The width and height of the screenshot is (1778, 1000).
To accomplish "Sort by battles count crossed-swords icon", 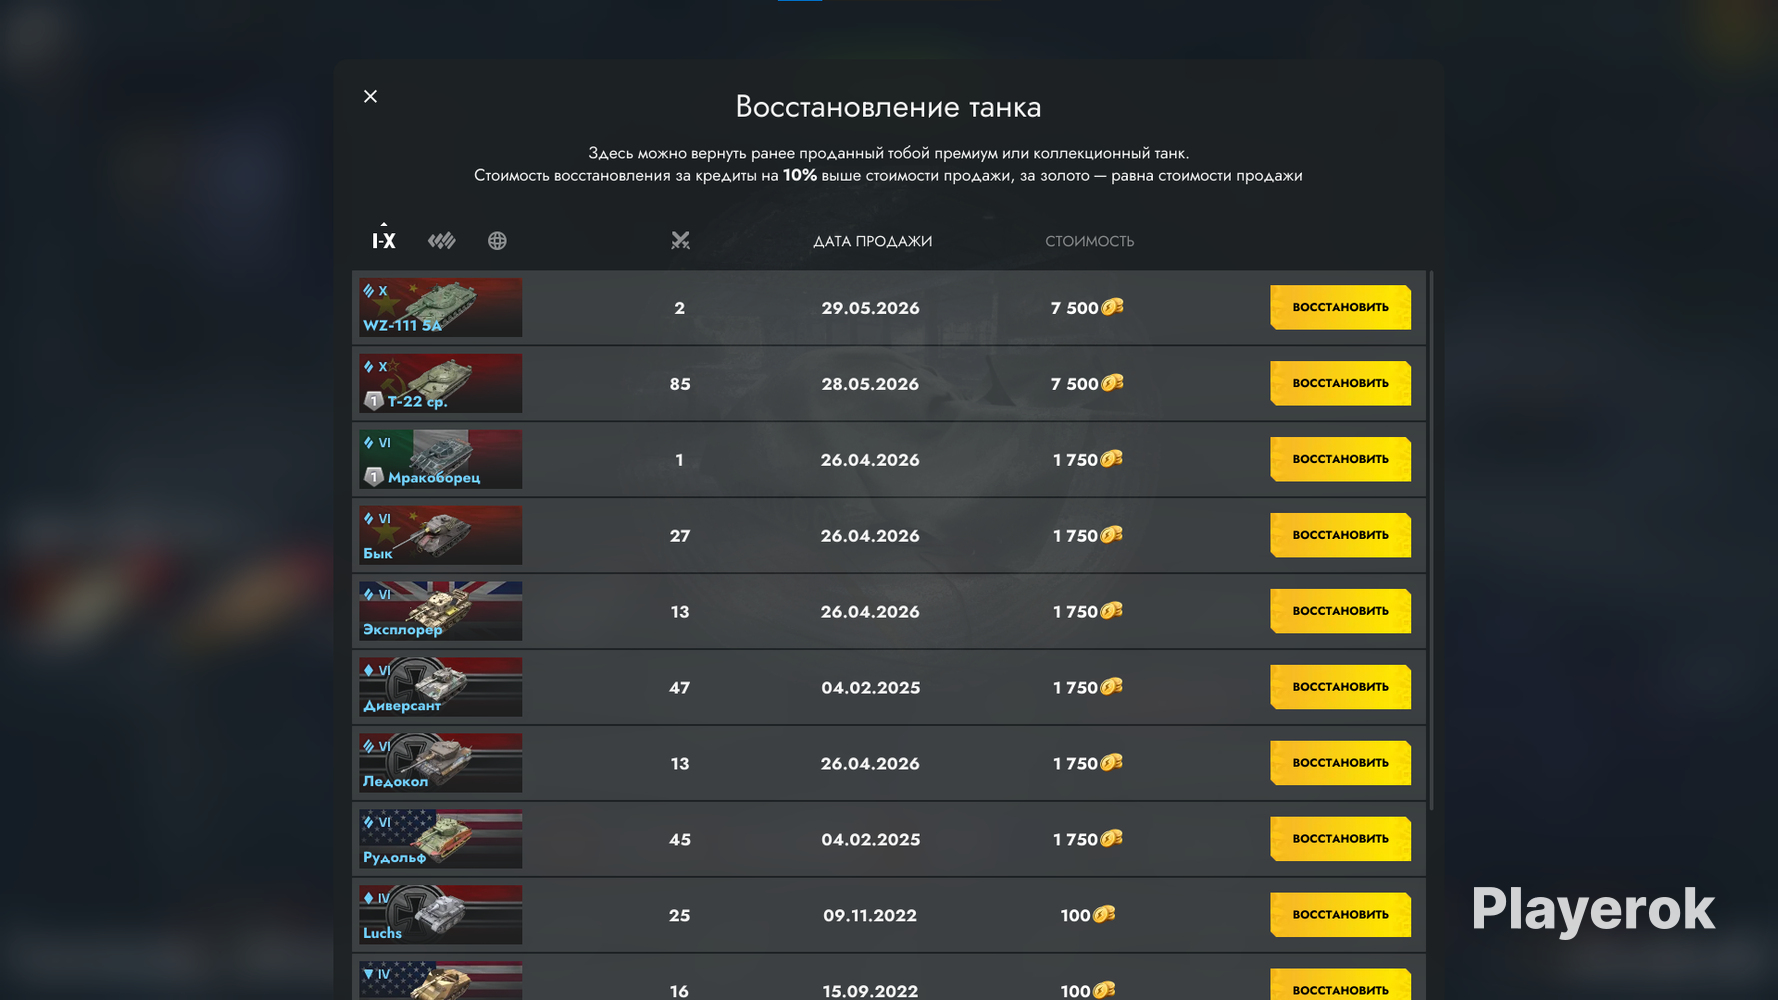I will (680, 240).
